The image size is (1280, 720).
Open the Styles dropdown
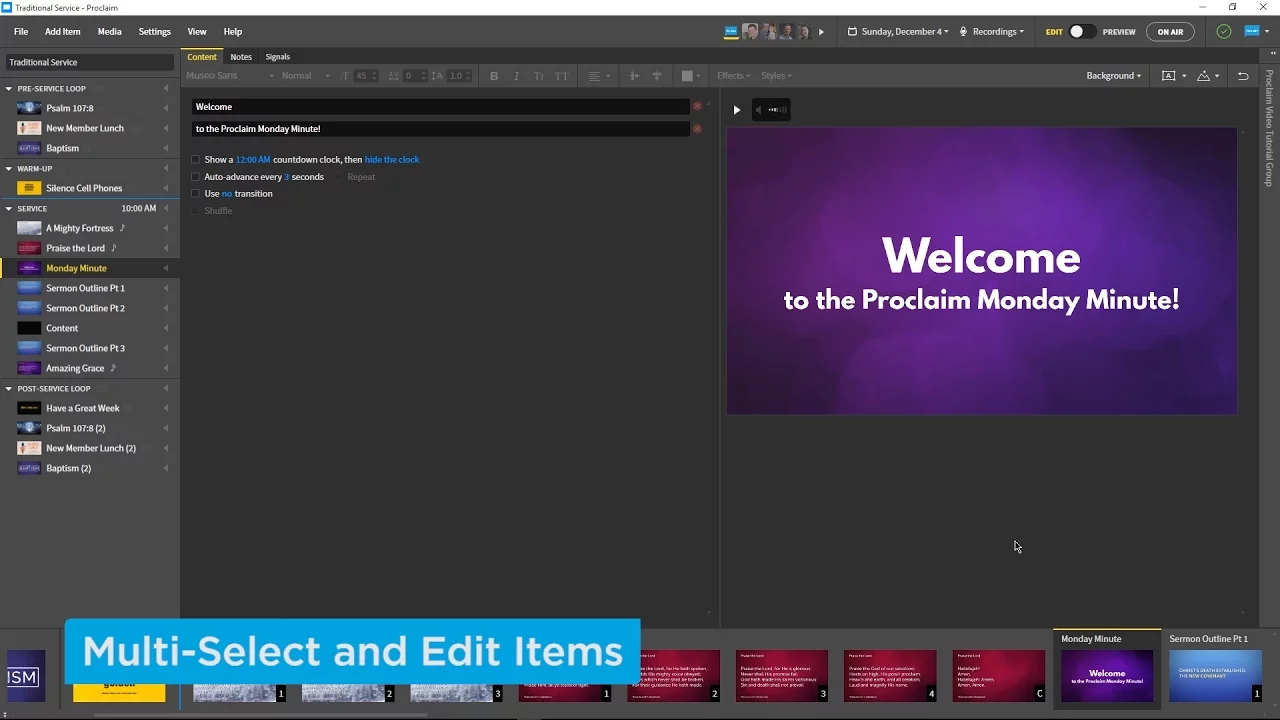[x=776, y=76]
